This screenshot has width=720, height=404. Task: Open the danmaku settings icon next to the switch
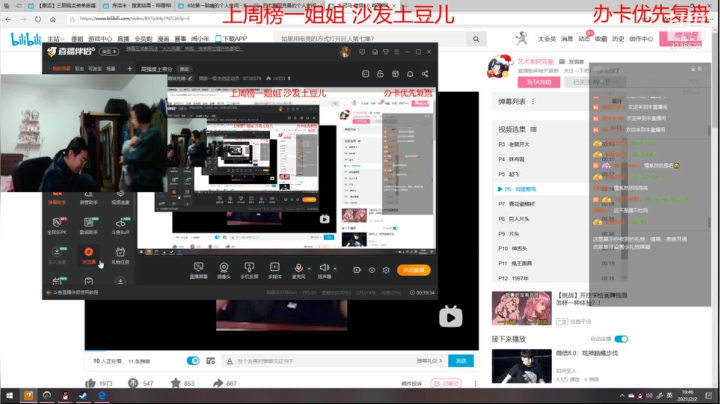(211, 361)
